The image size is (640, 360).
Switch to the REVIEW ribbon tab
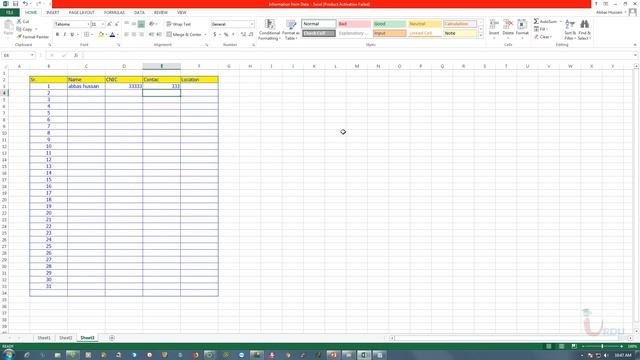pyautogui.click(x=161, y=13)
